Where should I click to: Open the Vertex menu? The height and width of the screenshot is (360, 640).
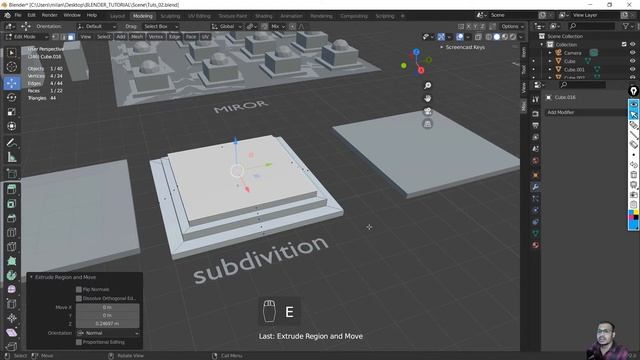[156, 37]
